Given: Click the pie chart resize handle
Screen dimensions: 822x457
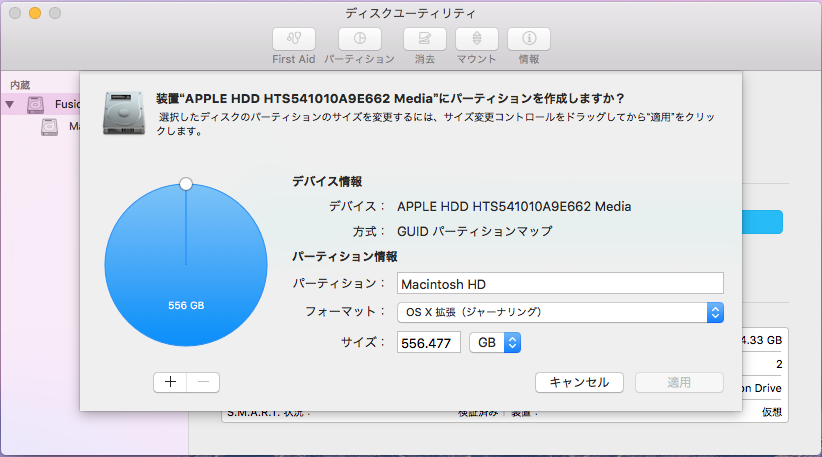Looking at the screenshot, I should coord(186,184).
